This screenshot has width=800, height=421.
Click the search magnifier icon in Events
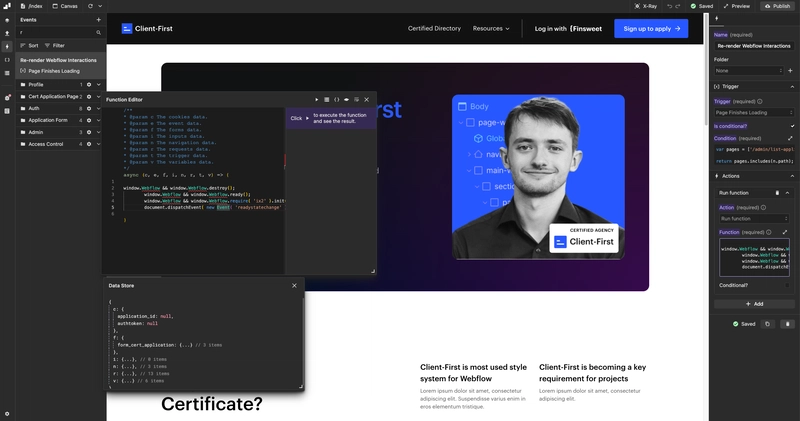coord(98,32)
